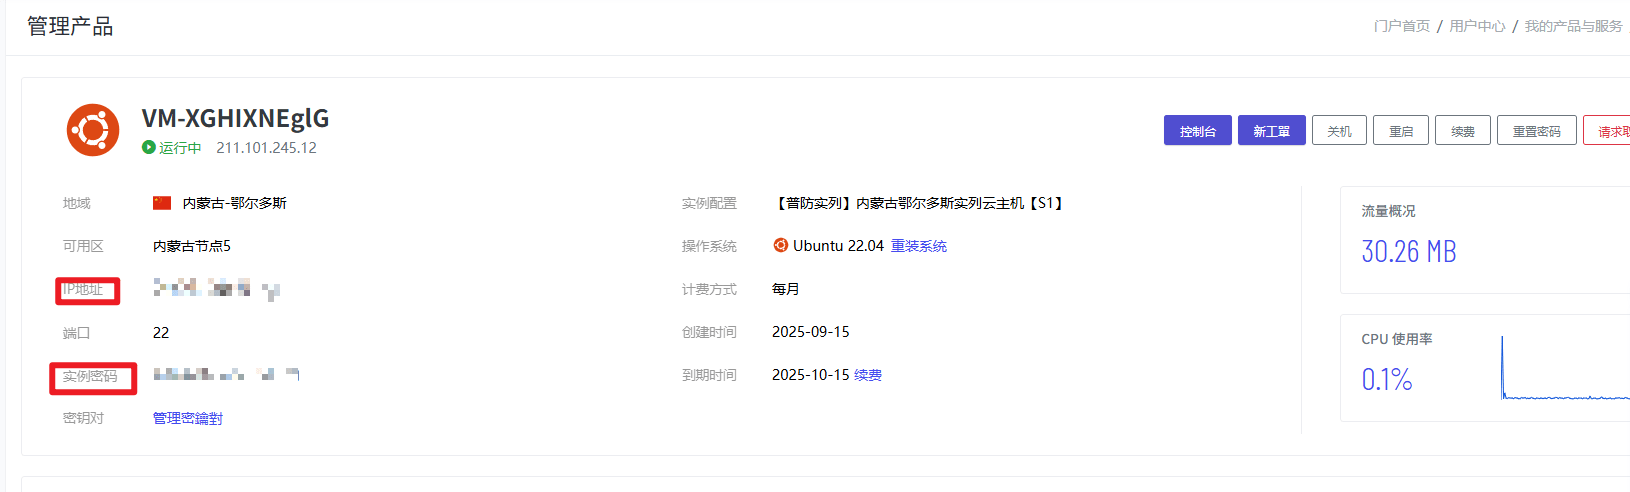This screenshot has width=1630, height=492.
Task: Navigate to 用户中心 breadcrumb link
Action: click(1477, 26)
